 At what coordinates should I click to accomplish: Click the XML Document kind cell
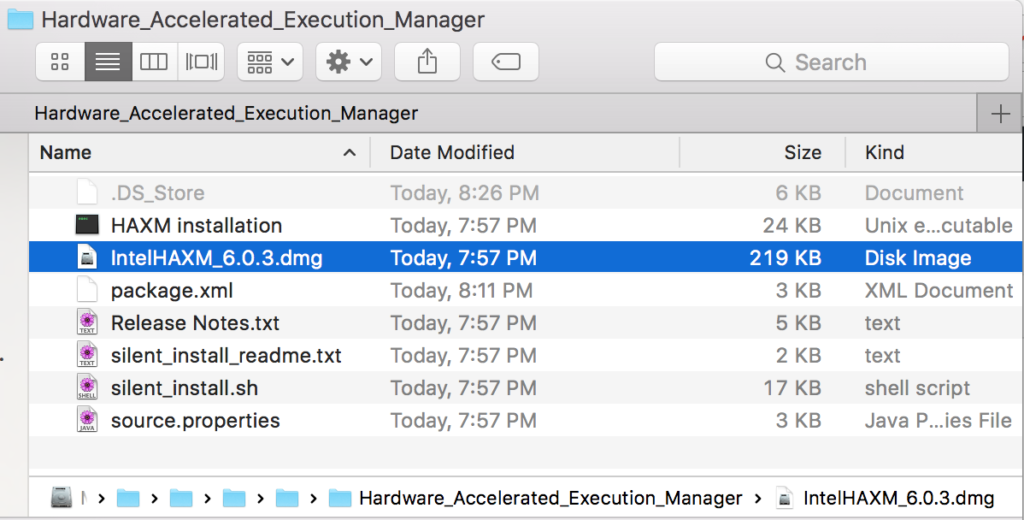939,291
